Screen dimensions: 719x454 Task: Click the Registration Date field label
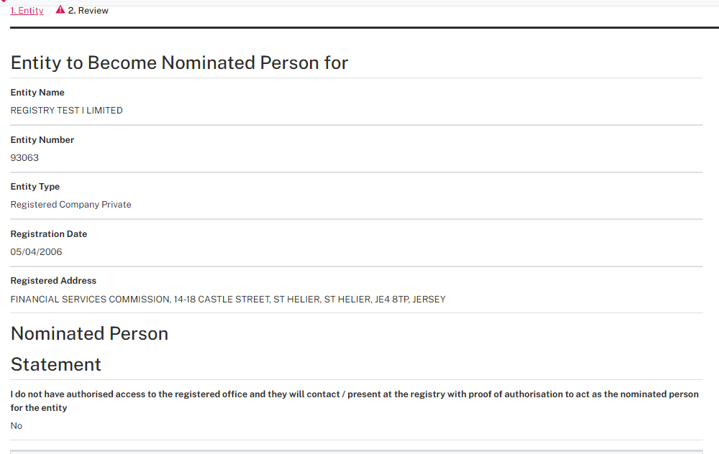pos(48,234)
